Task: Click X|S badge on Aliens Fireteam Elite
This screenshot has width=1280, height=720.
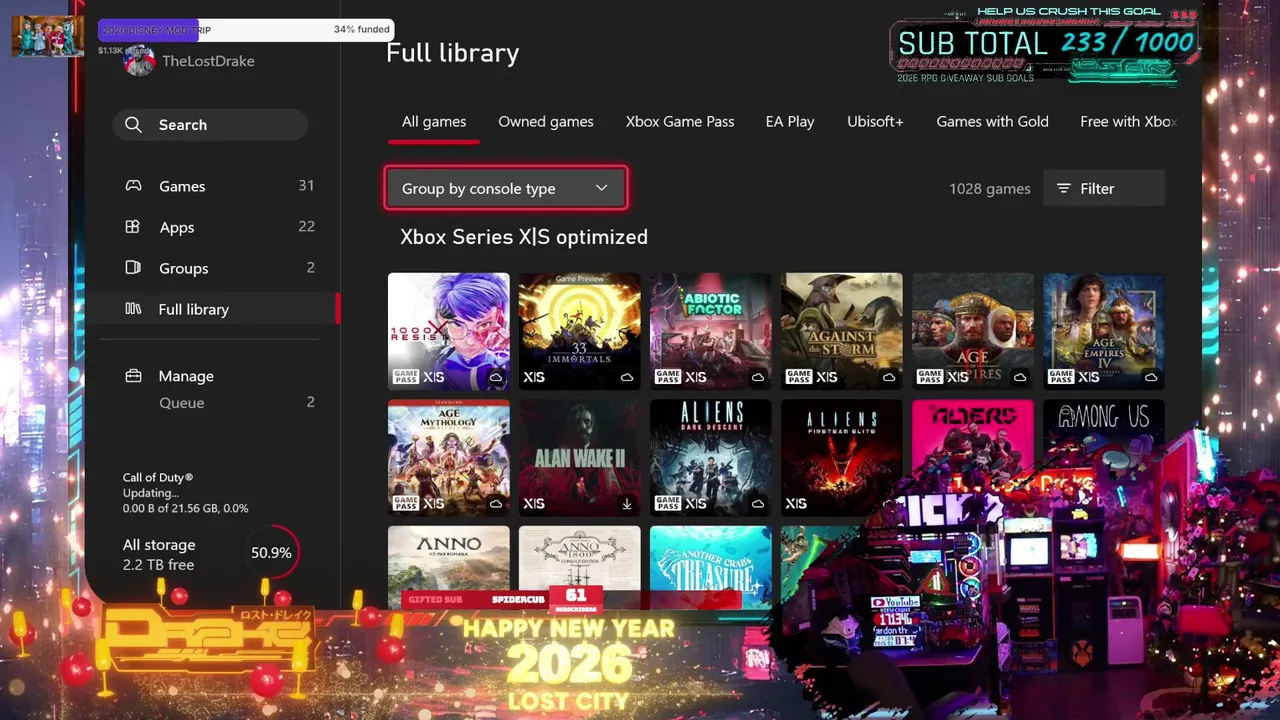Action: coord(796,504)
